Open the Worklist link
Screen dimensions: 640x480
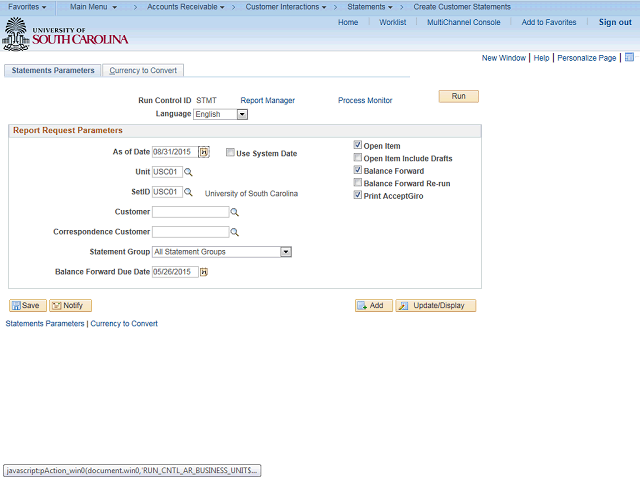[x=393, y=22]
